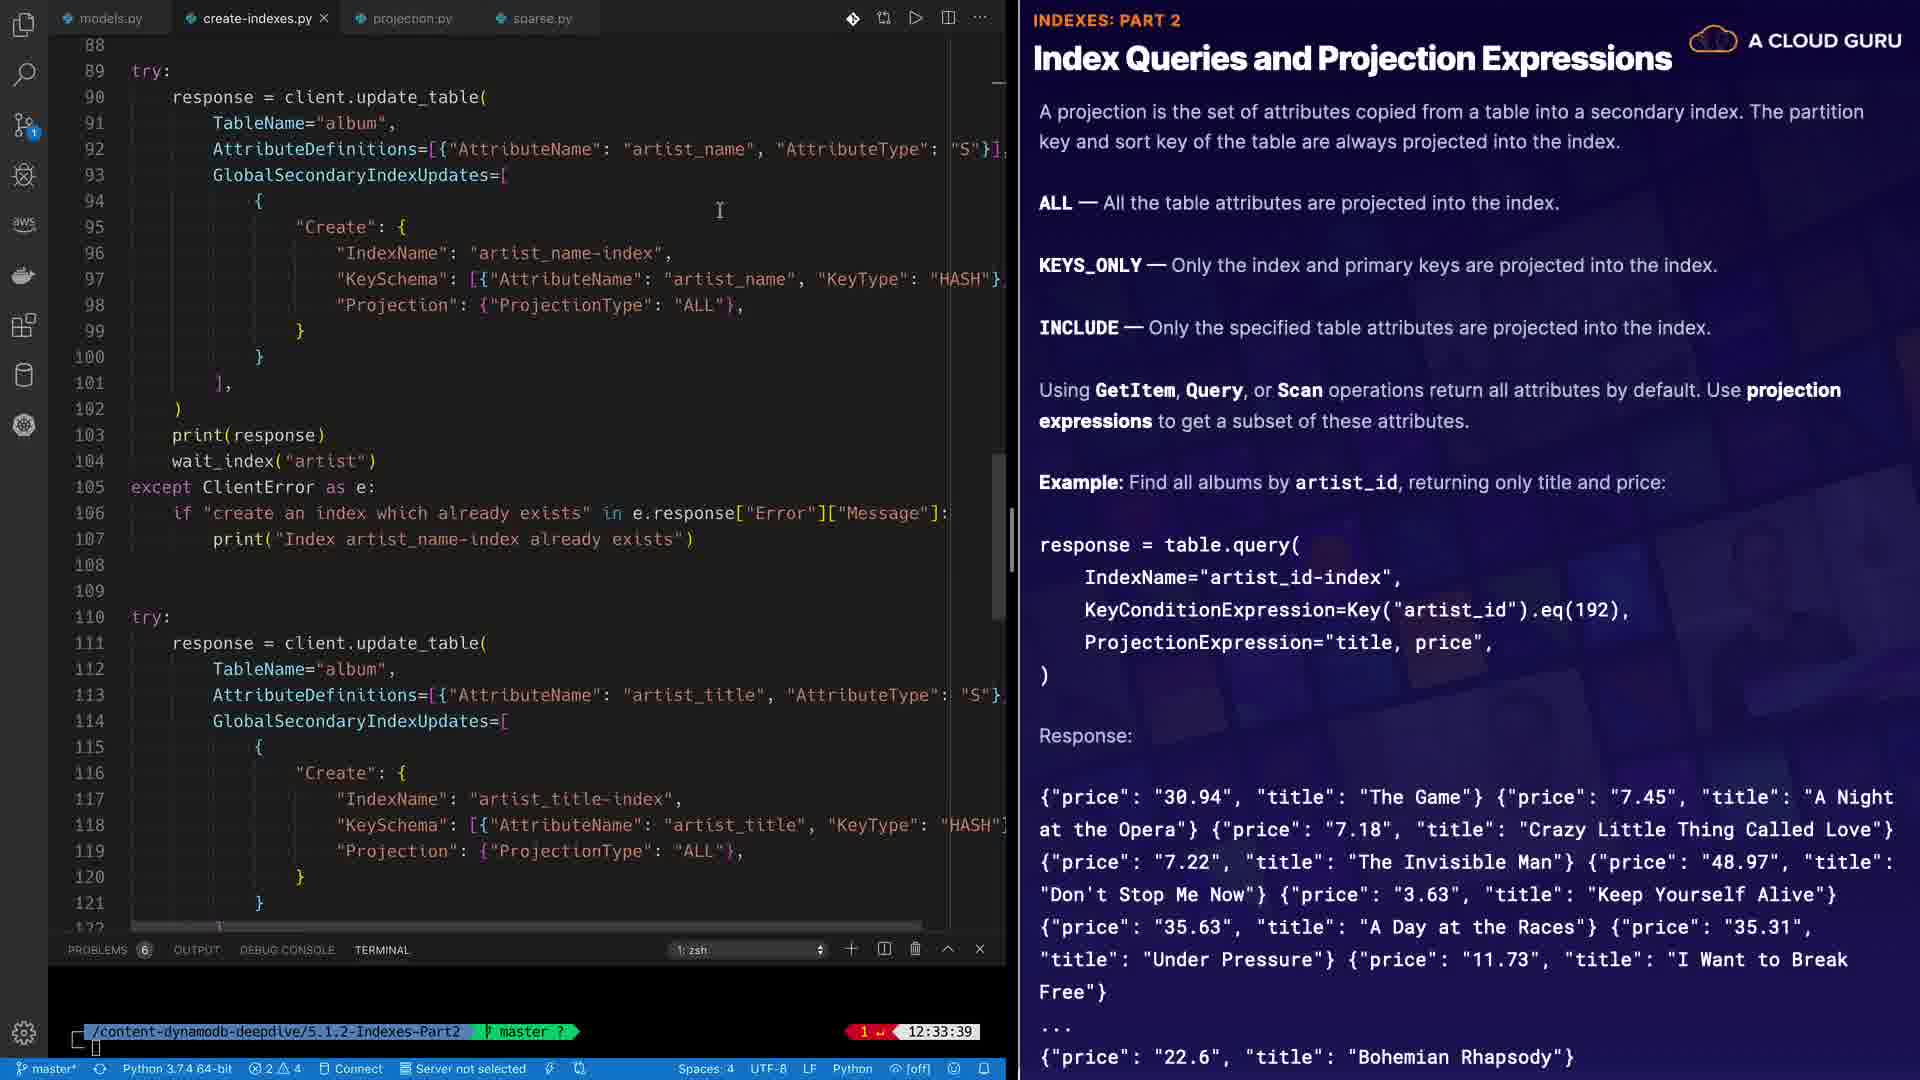Open the 1: zsh terminal selector dropdown
The height and width of the screenshot is (1080, 1920).
(x=749, y=950)
